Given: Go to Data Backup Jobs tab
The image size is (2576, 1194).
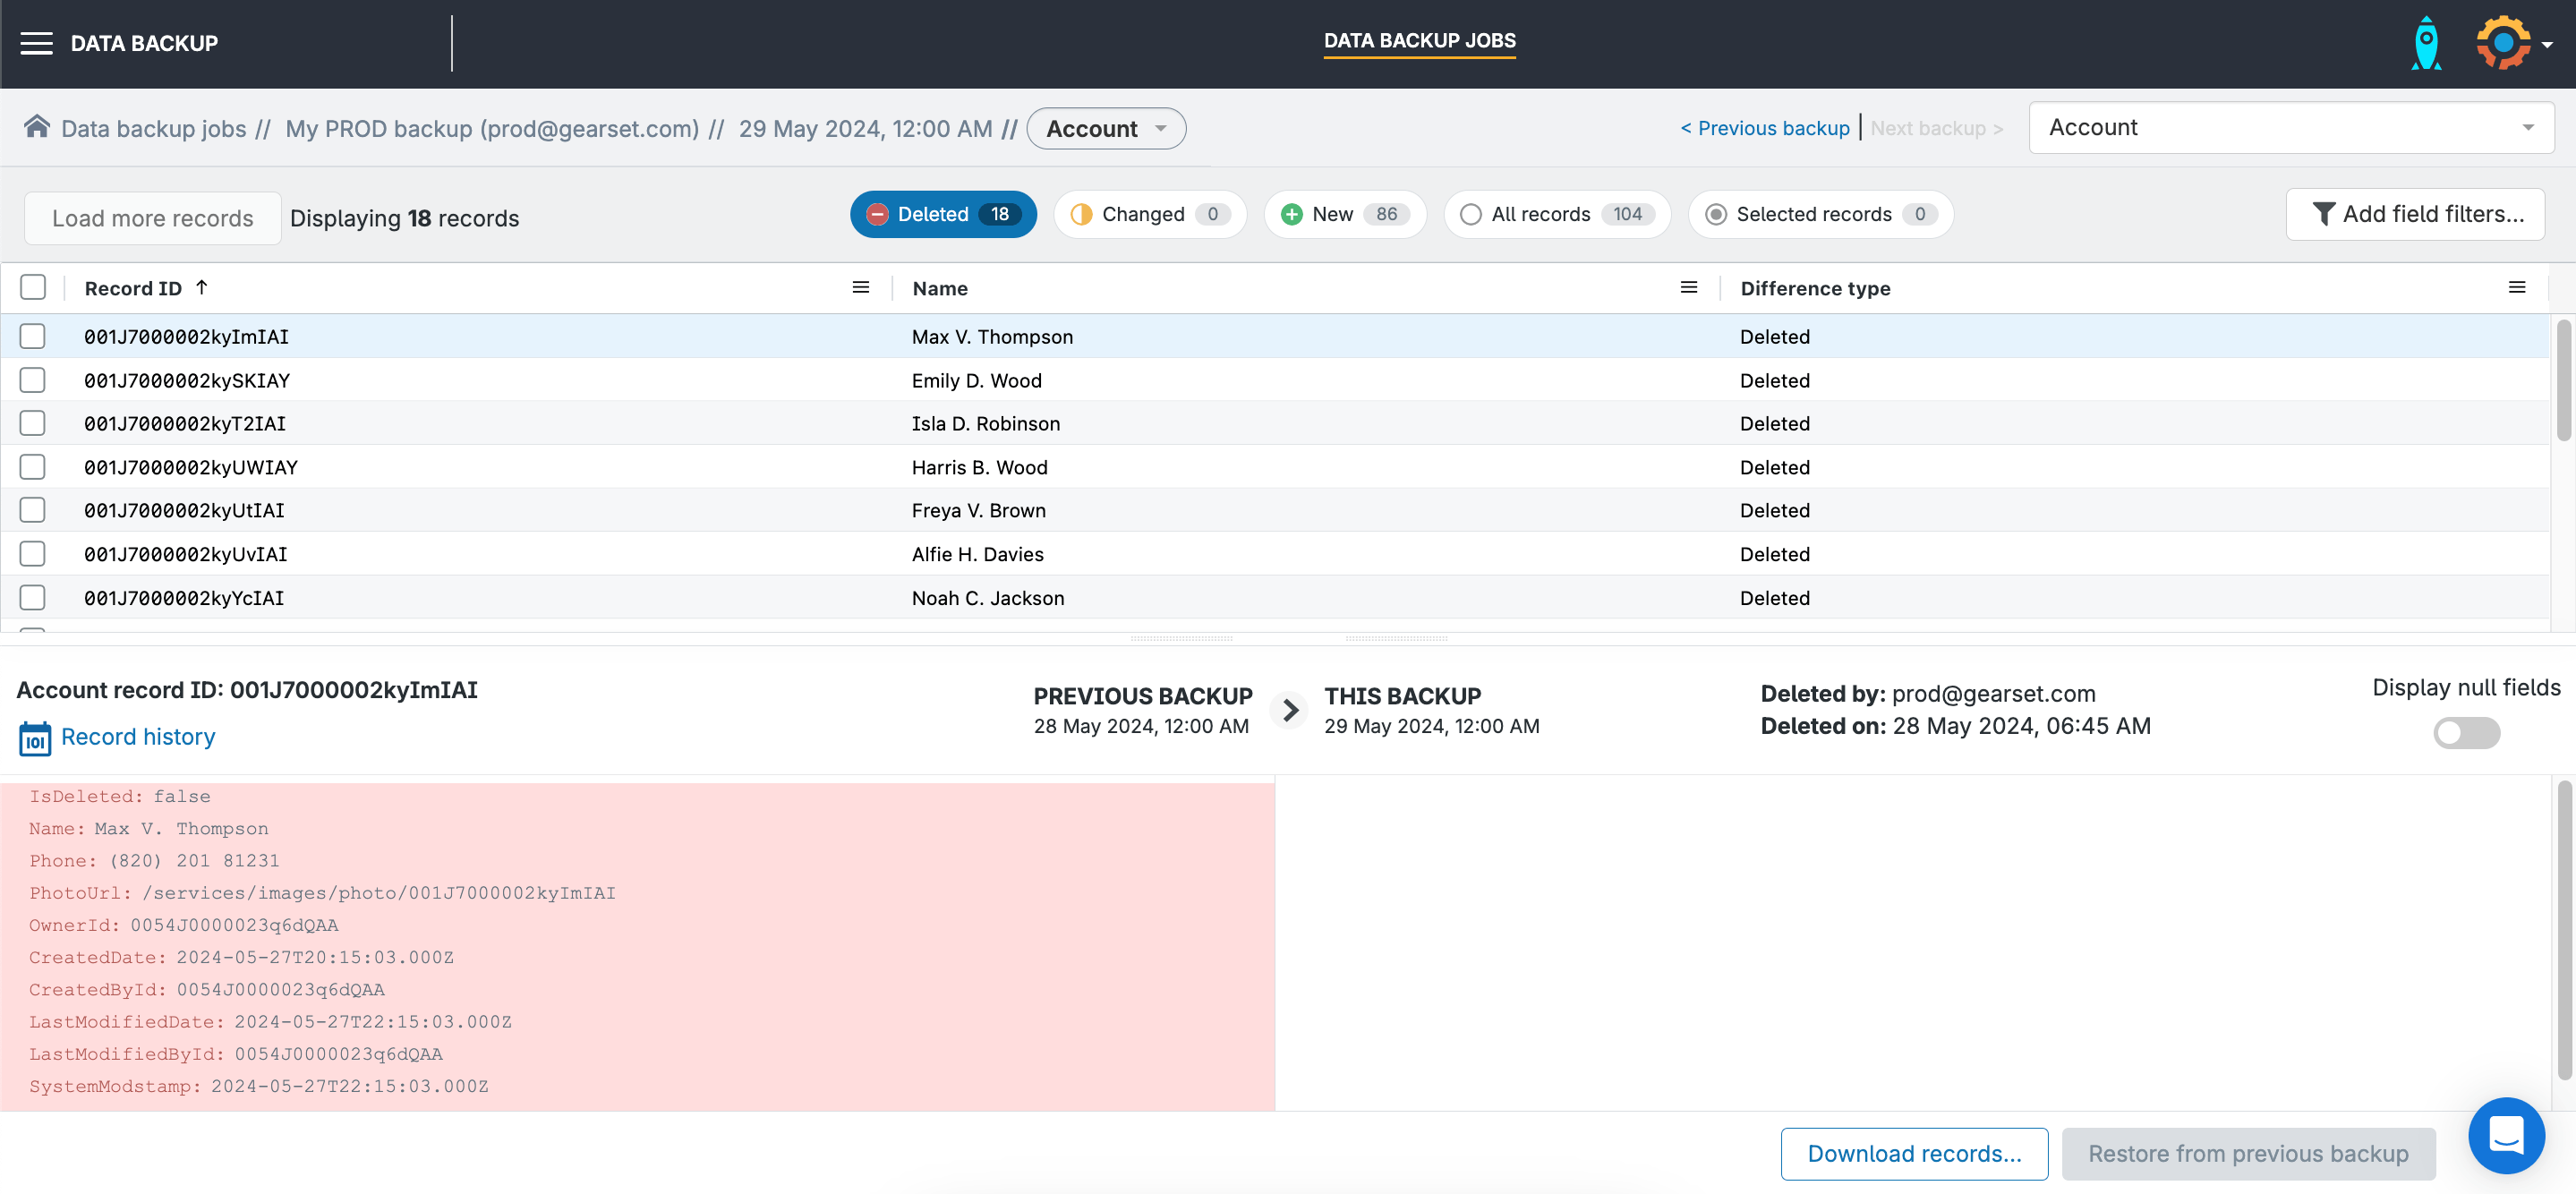Looking at the screenshot, I should pyautogui.click(x=1419, y=41).
